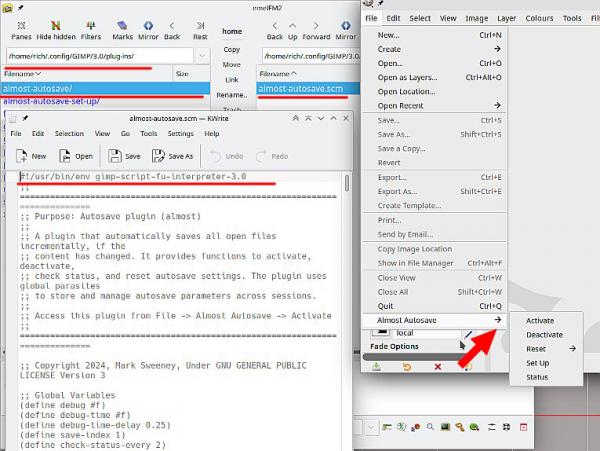Click the Up directory arrow in right pane
The image size is (600, 451).
[x=292, y=26]
